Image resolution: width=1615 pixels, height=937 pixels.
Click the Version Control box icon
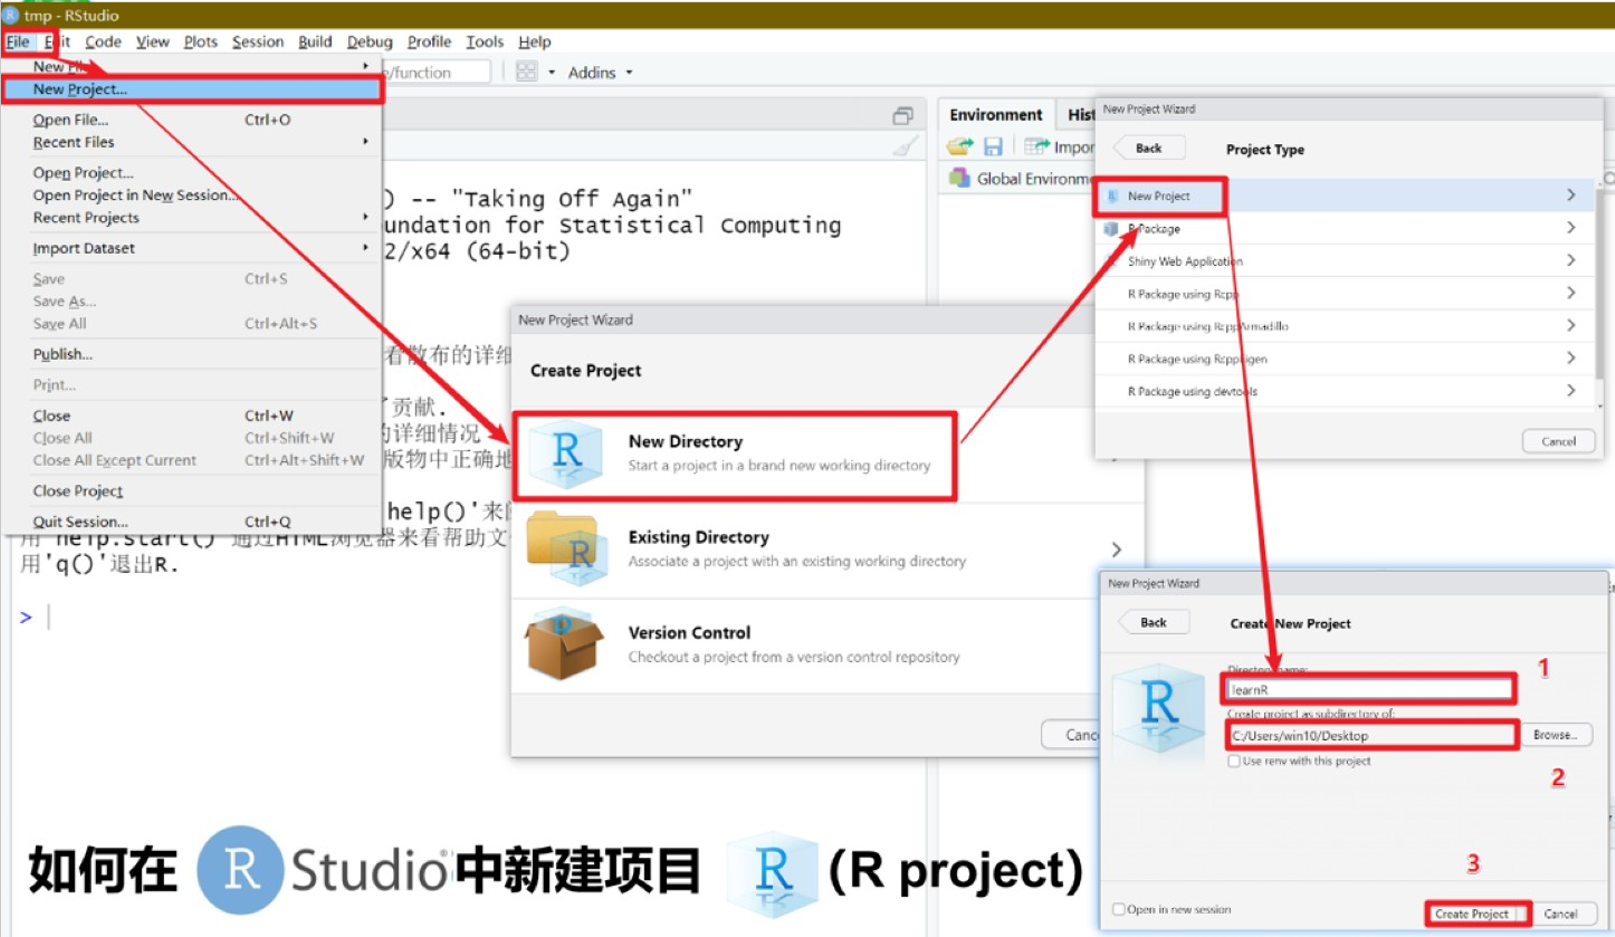click(x=564, y=644)
